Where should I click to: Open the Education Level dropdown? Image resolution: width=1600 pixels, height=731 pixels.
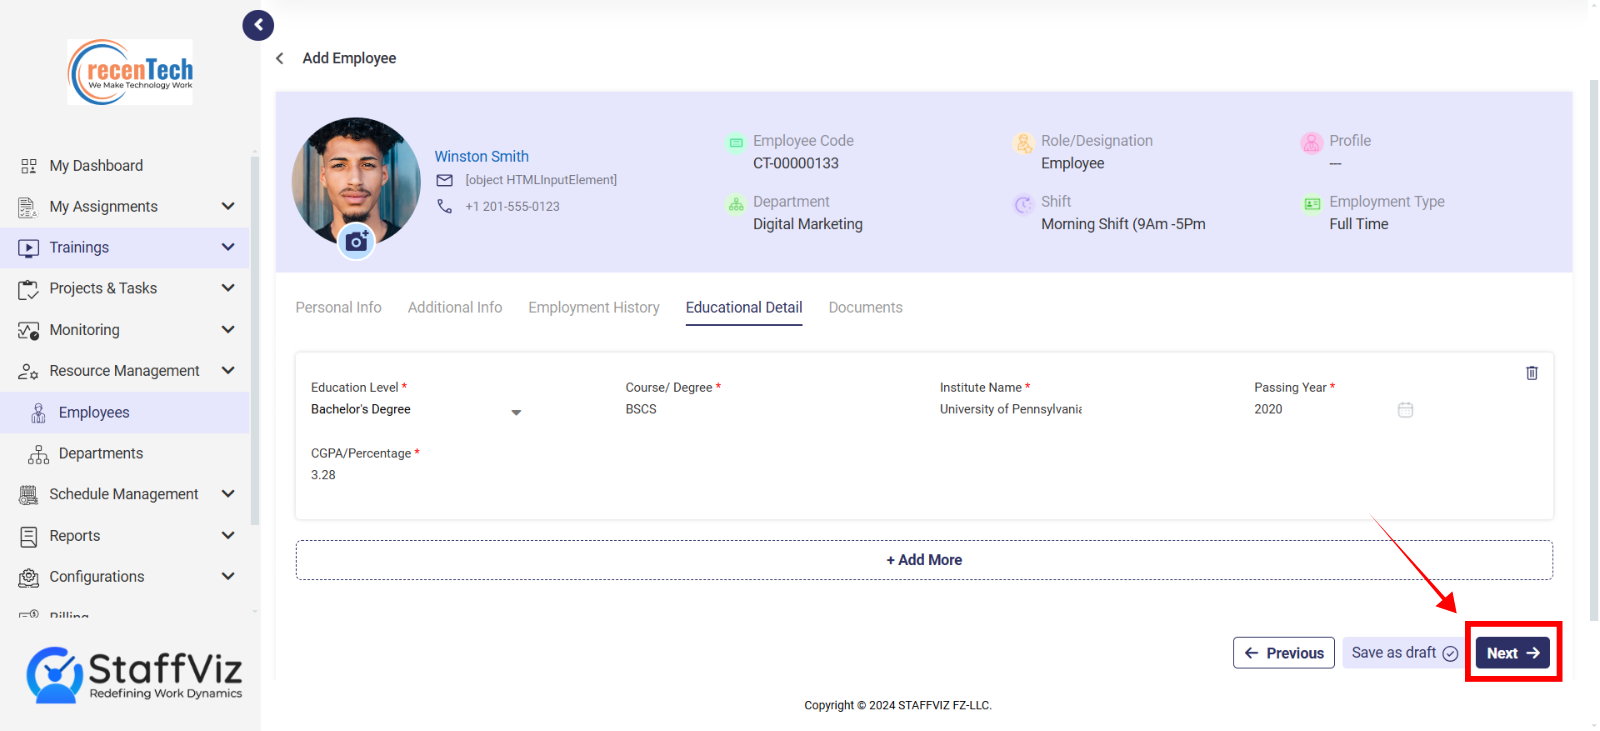[416, 410]
